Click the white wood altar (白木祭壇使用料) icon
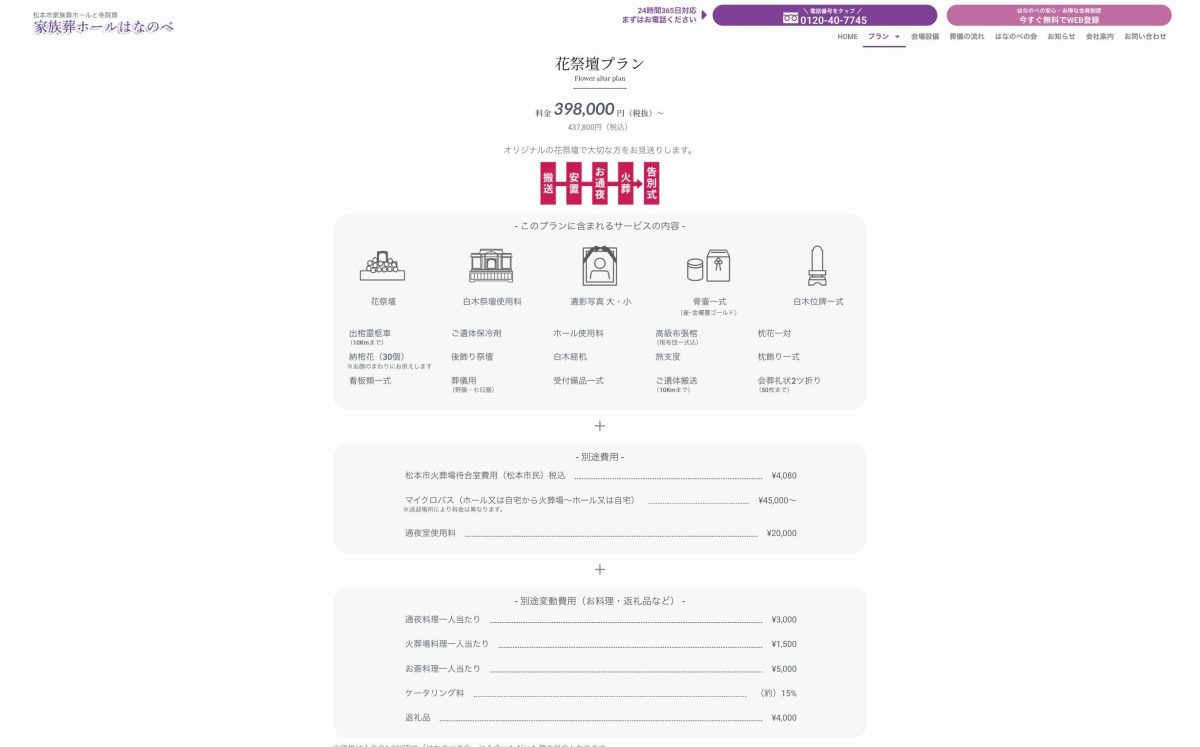Screen dimensions: 1200x747 491,266
